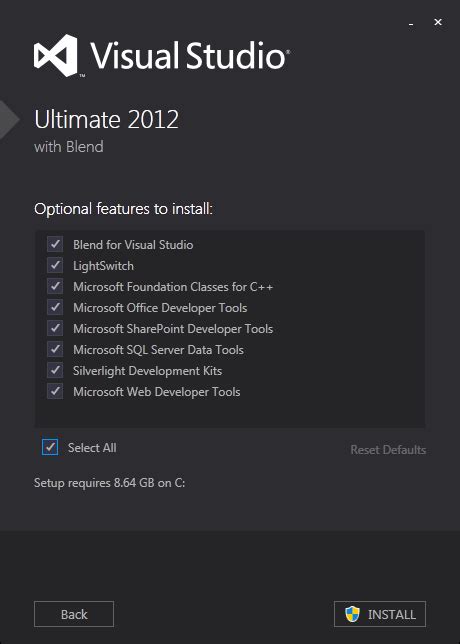Click the 'Blend for Visual Studio' label
Screen dimensions: 460x644
[133, 245]
